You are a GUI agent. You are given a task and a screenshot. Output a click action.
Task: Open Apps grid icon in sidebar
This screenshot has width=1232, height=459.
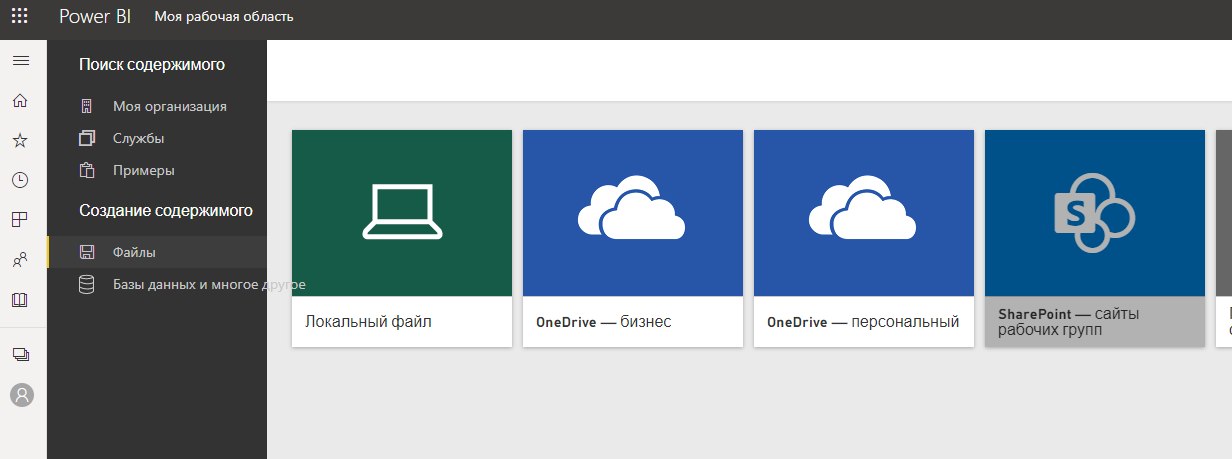20,220
